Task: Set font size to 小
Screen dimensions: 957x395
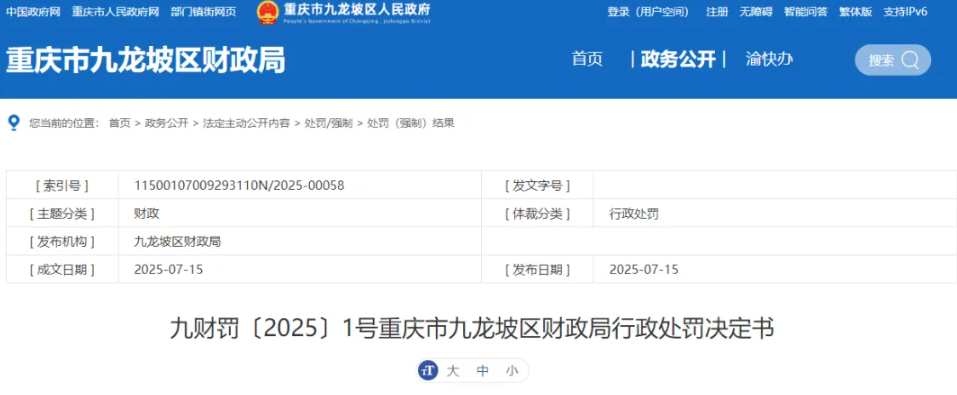Action: [511, 371]
